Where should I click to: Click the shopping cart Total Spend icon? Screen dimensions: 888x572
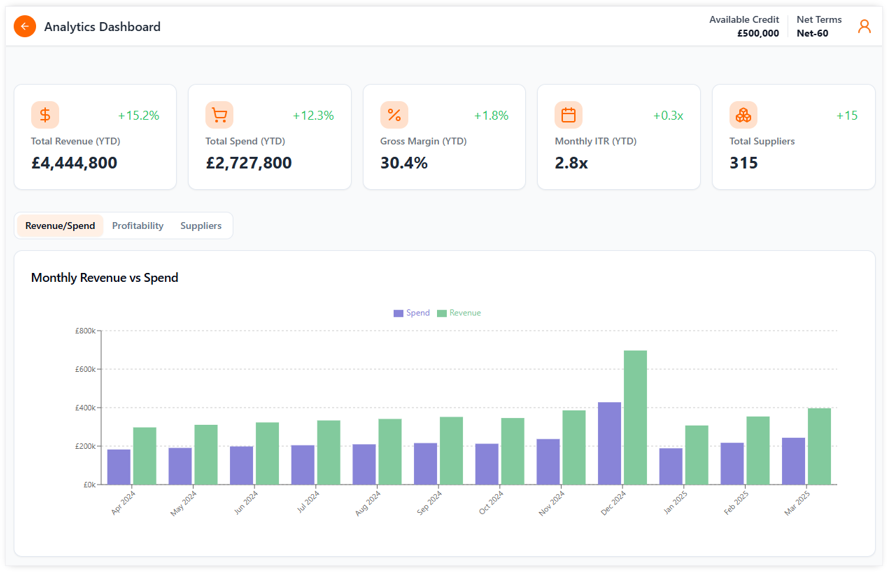[219, 115]
